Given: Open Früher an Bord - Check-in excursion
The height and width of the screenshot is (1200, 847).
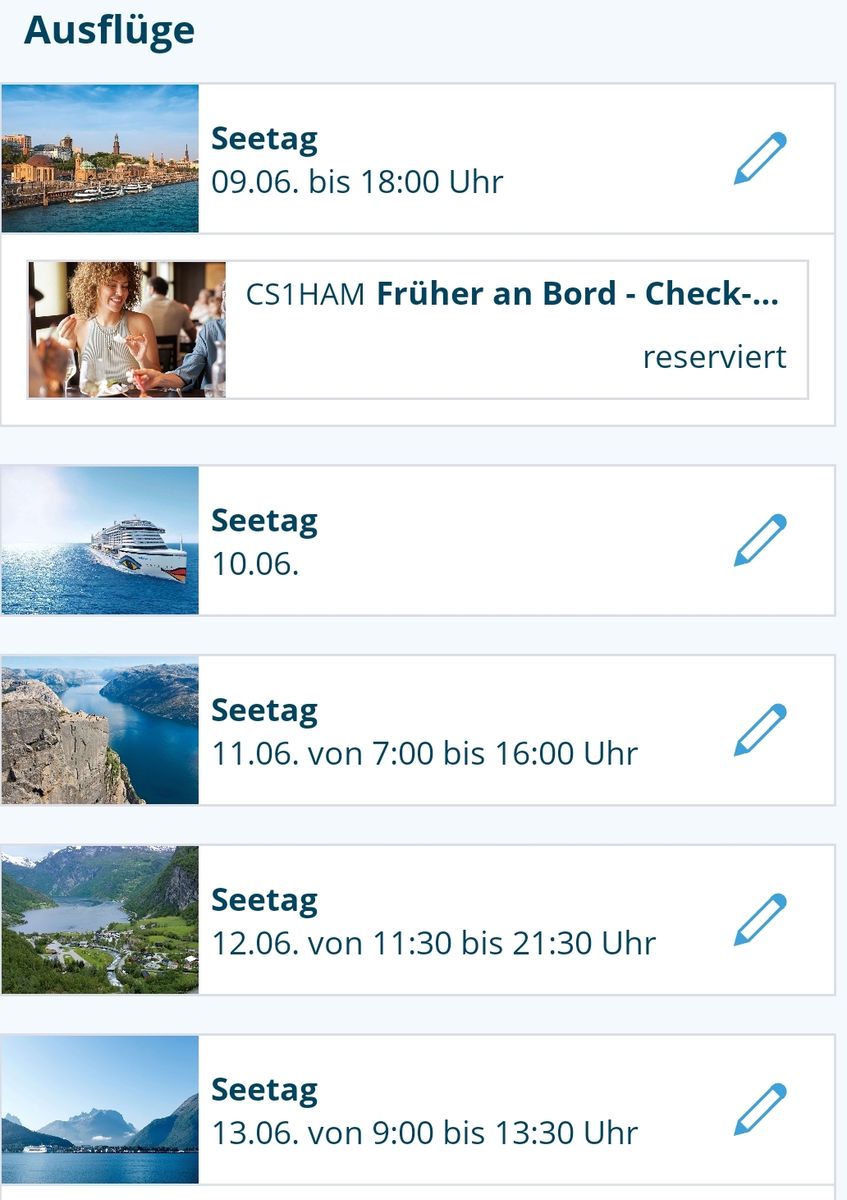Looking at the screenshot, I should [577, 294].
